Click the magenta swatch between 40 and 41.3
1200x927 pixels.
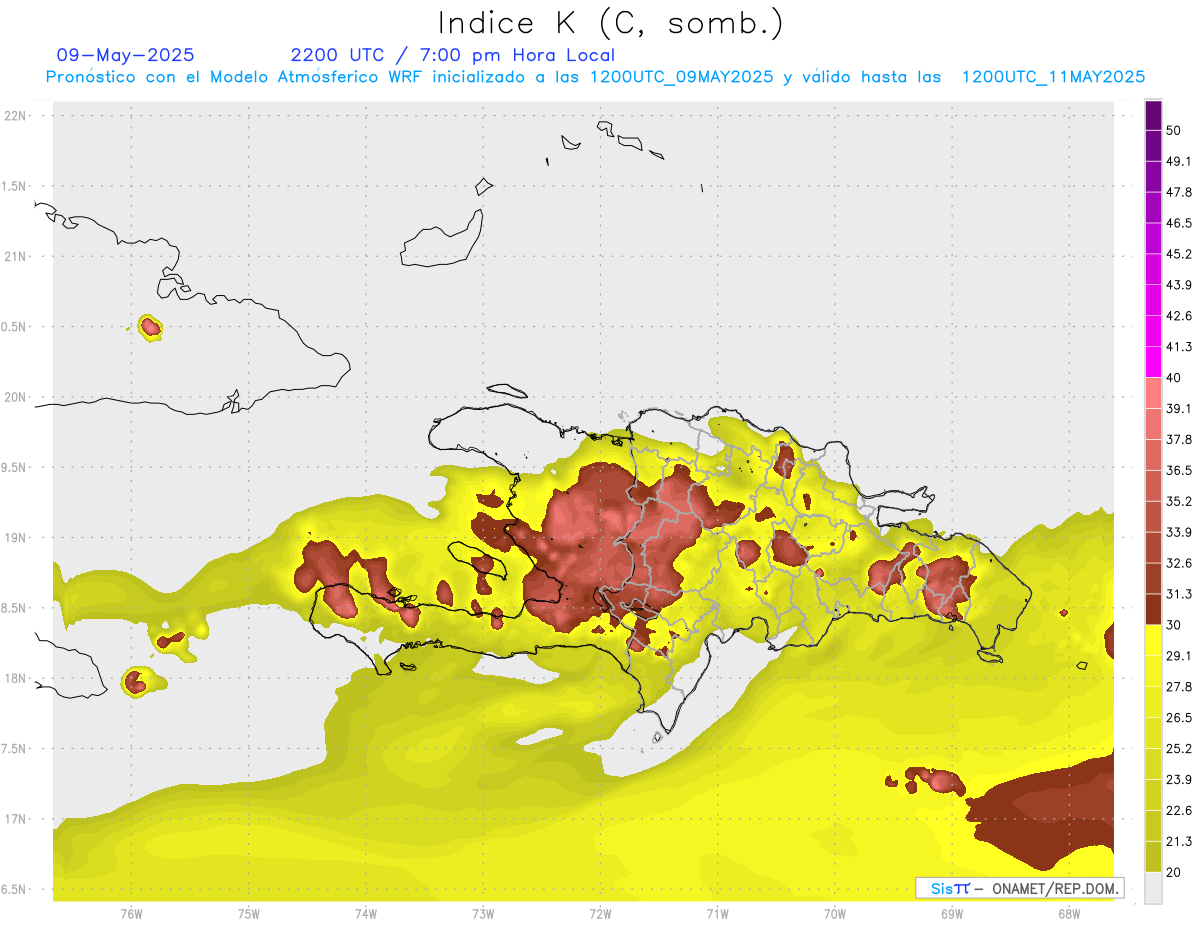click(x=1154, y=362)
